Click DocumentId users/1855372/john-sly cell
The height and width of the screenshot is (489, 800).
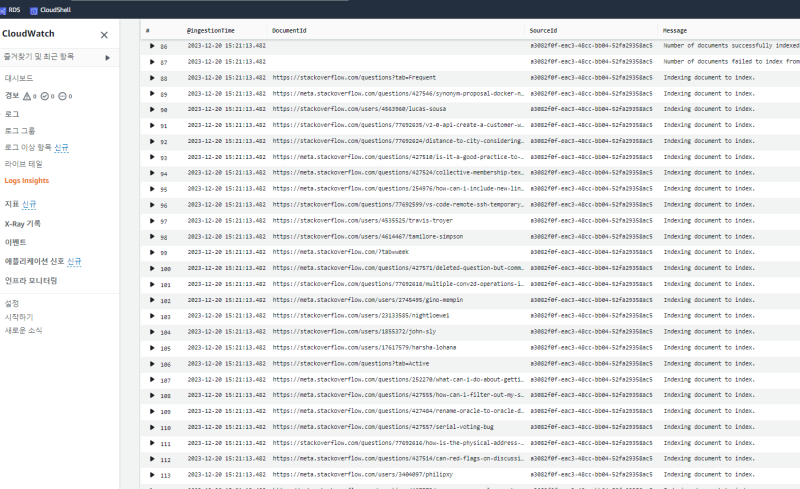pos(354,331)
